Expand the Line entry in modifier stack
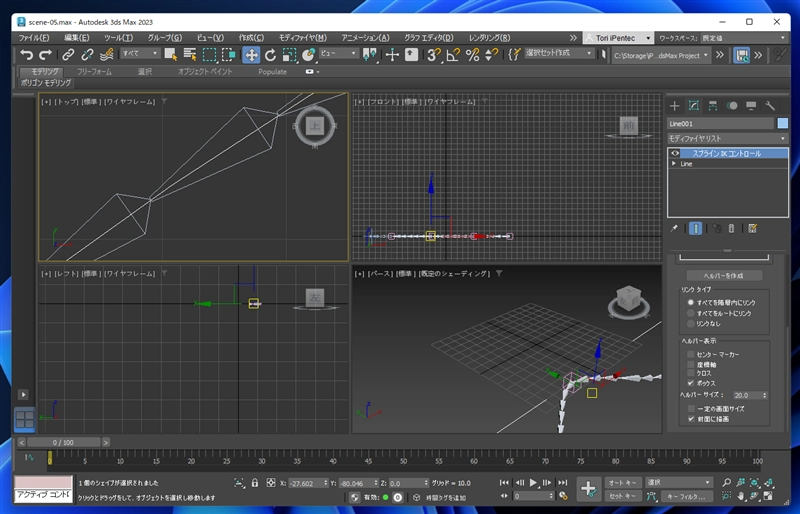800x514 pixels. pos(674,163)
